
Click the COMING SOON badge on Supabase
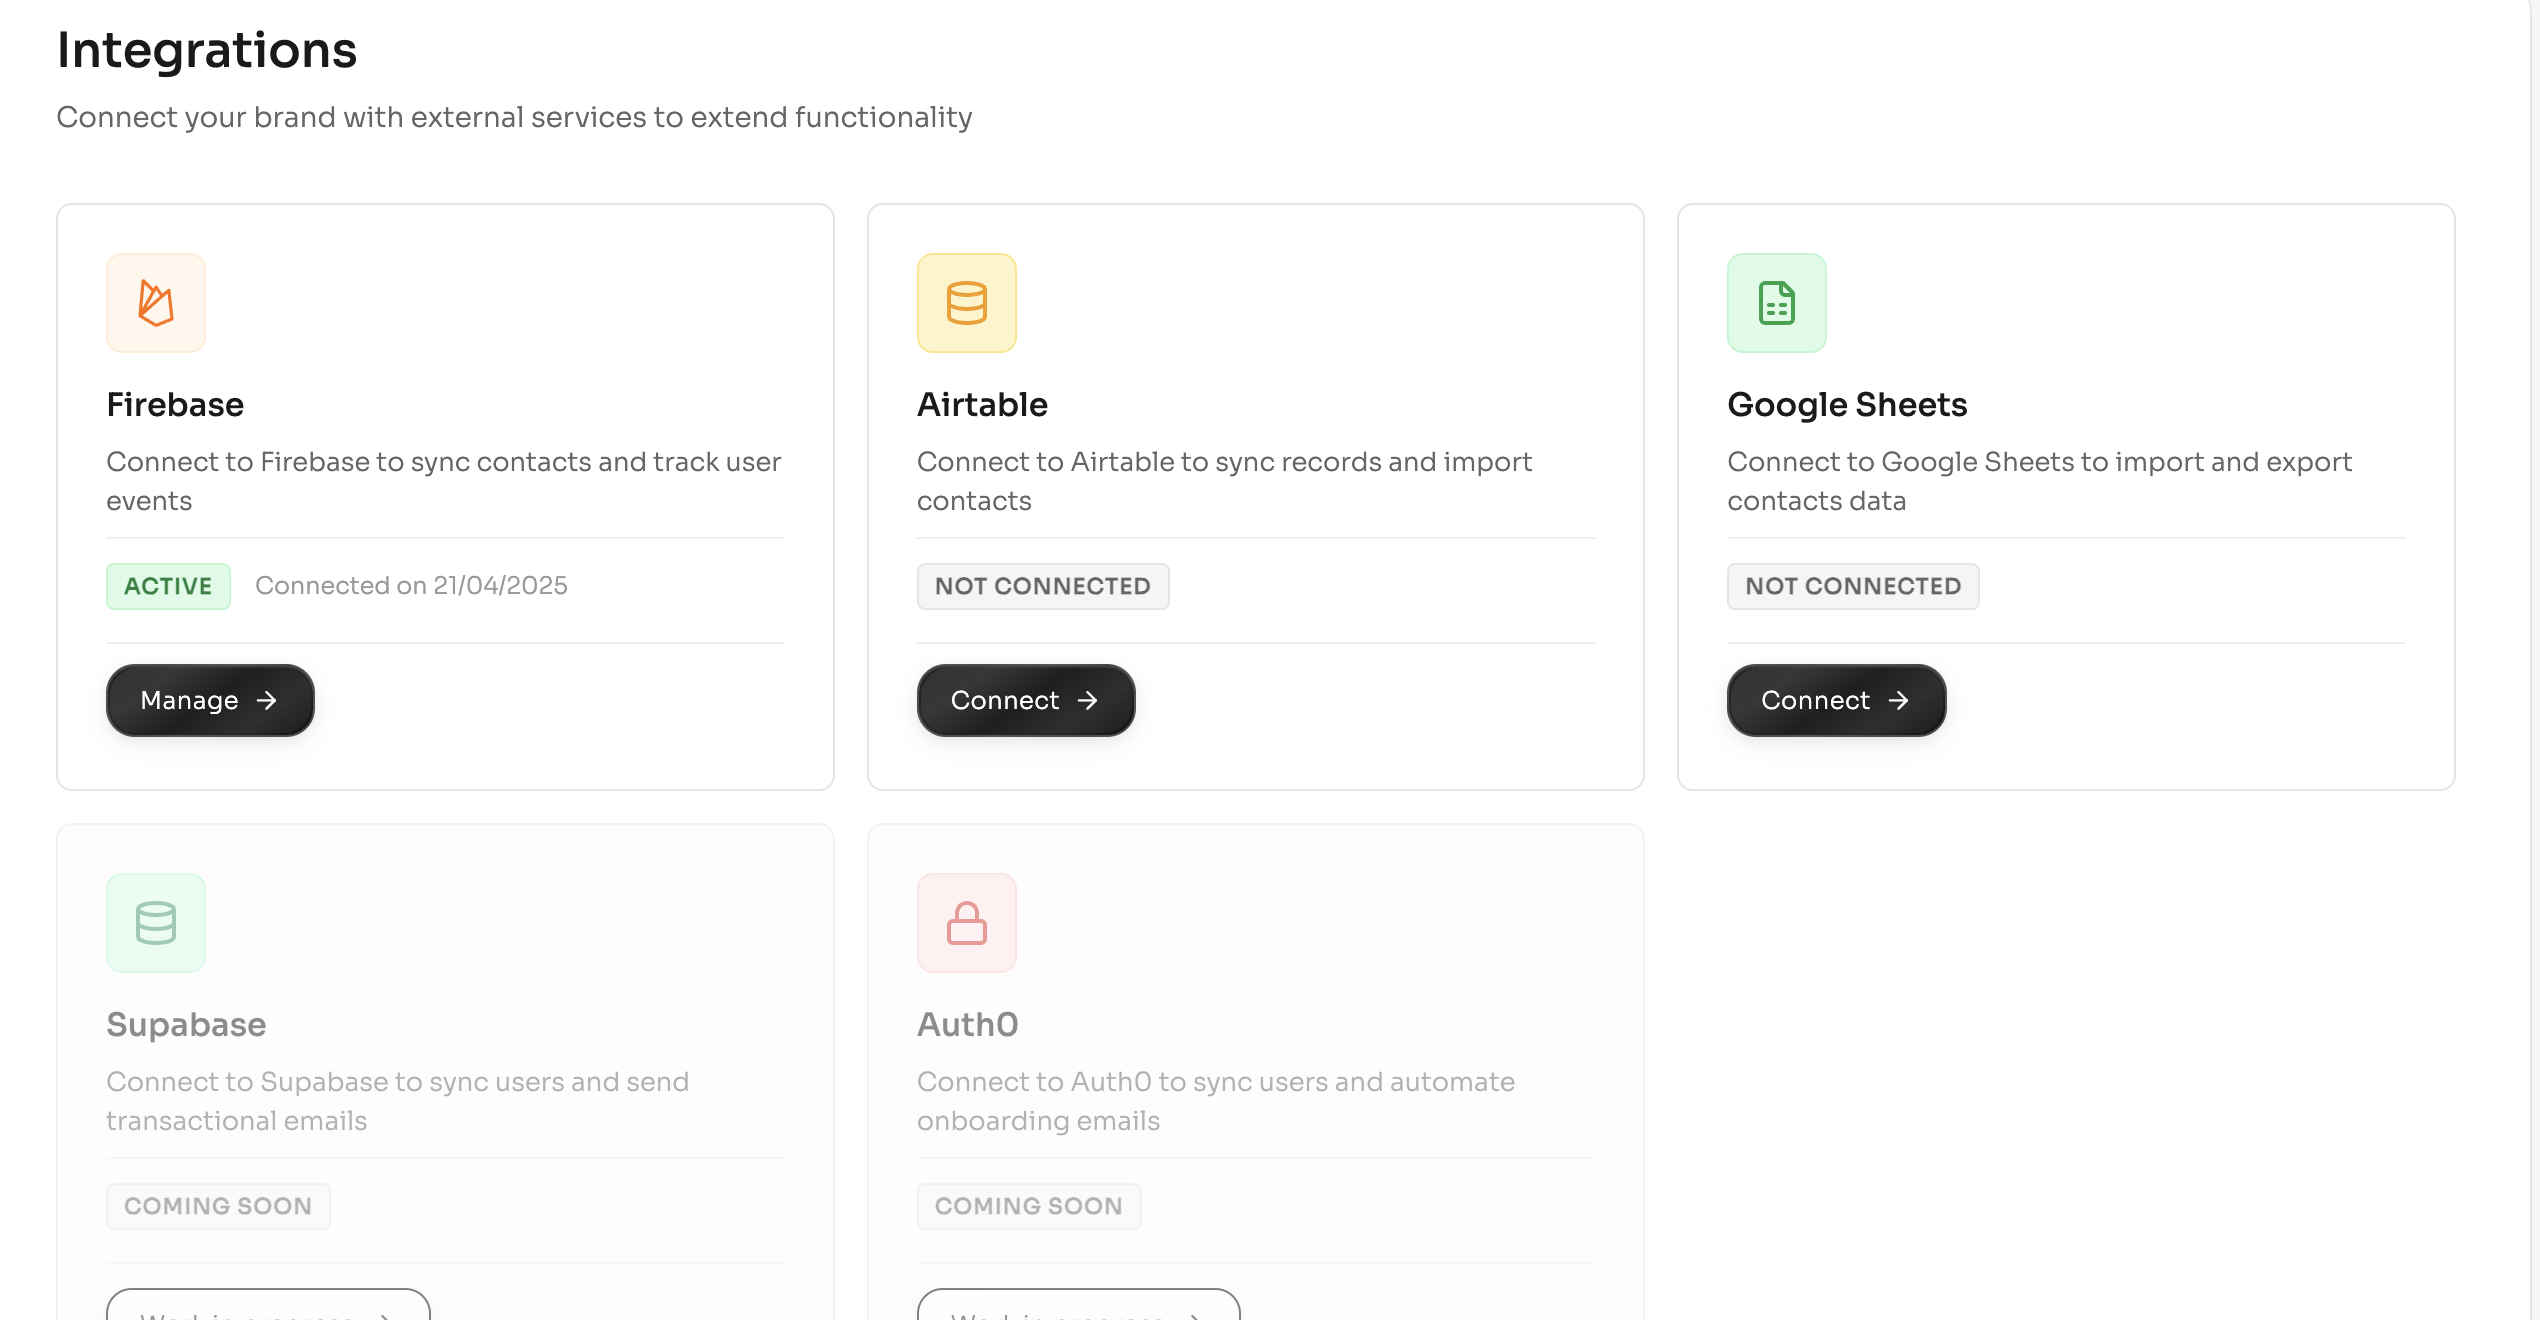pyautogui.click(x=218, y=1206)
